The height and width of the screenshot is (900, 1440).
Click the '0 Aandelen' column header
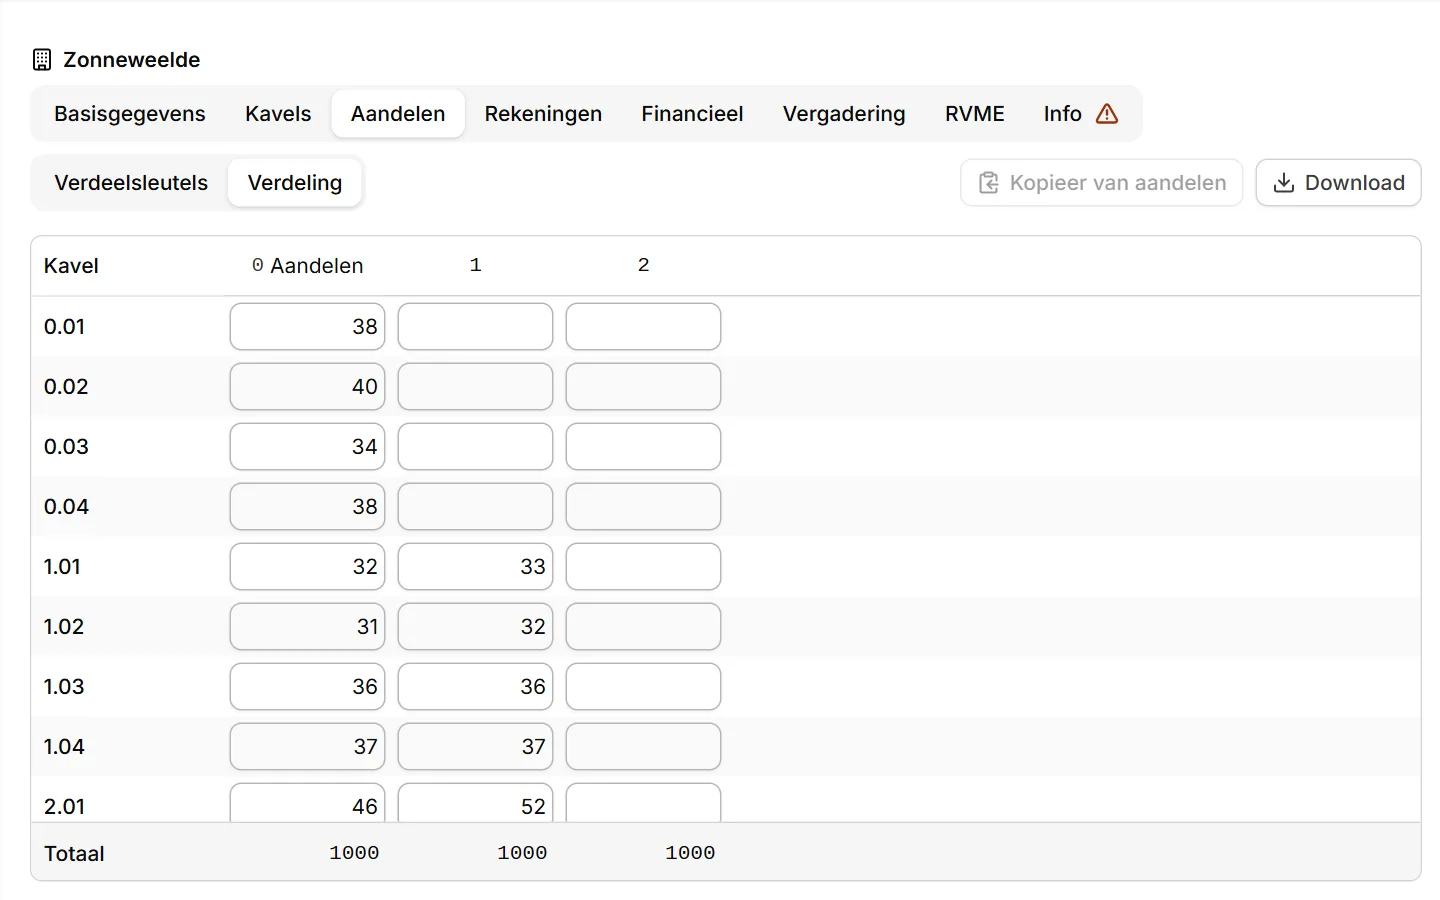[307, 266]
